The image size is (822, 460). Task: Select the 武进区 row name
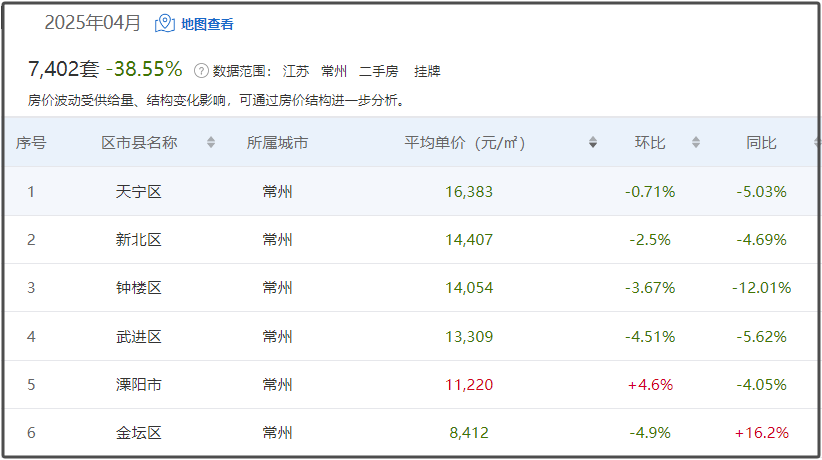click(138, 336)
